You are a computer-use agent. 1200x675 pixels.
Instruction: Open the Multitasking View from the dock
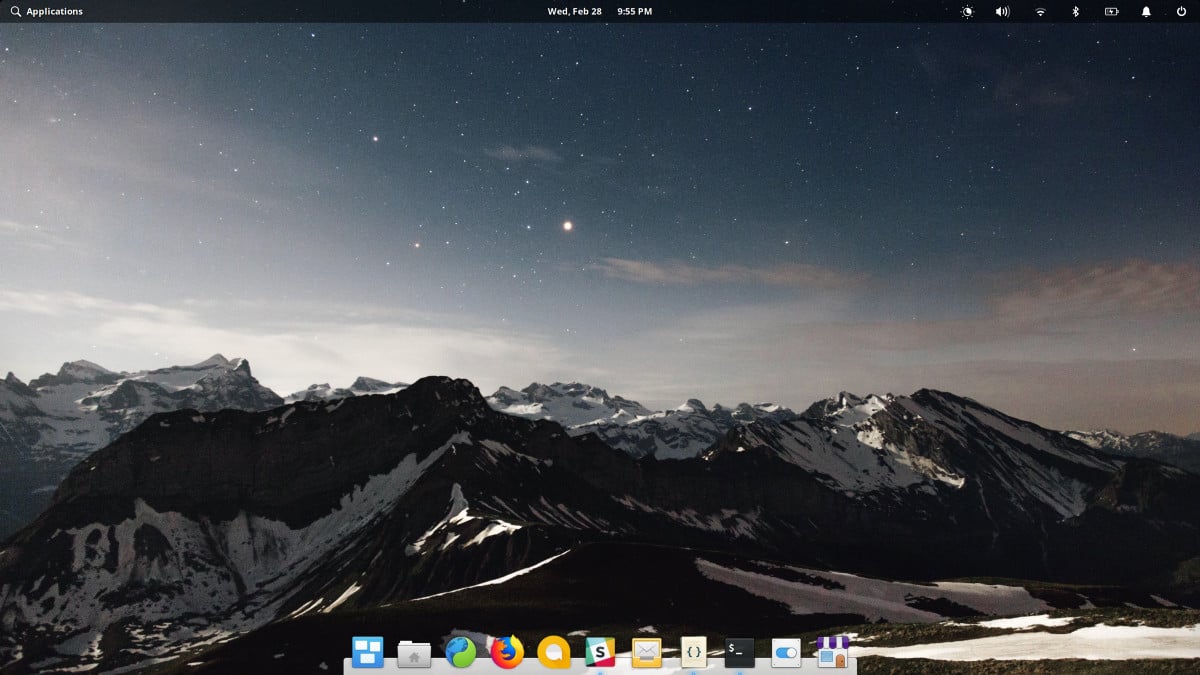(x=368, y=655)
